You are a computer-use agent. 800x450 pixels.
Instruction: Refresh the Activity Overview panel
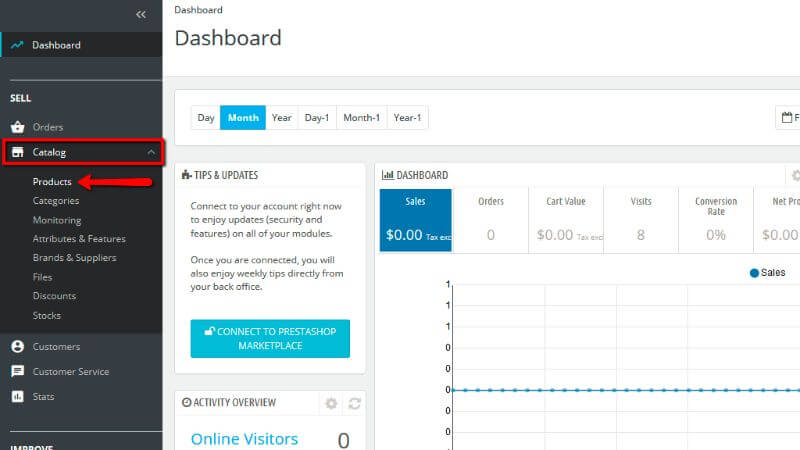point(355,404)
